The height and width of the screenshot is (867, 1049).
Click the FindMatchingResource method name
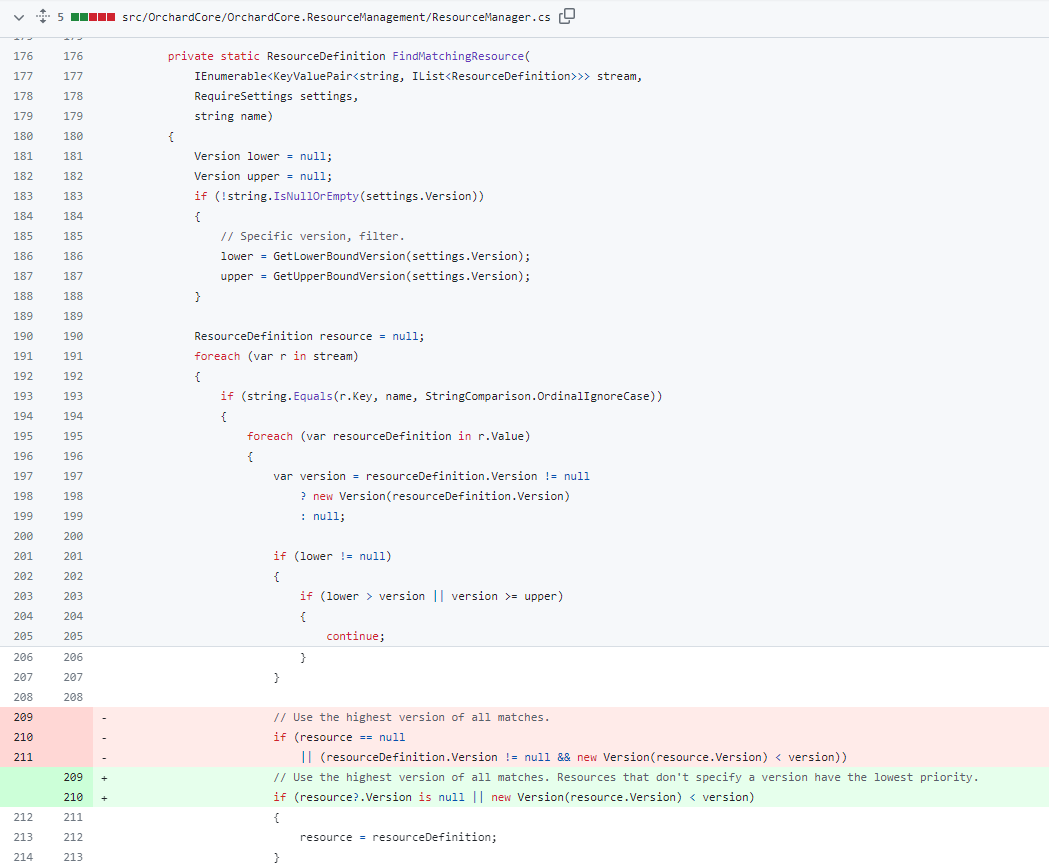pos(458,56)
